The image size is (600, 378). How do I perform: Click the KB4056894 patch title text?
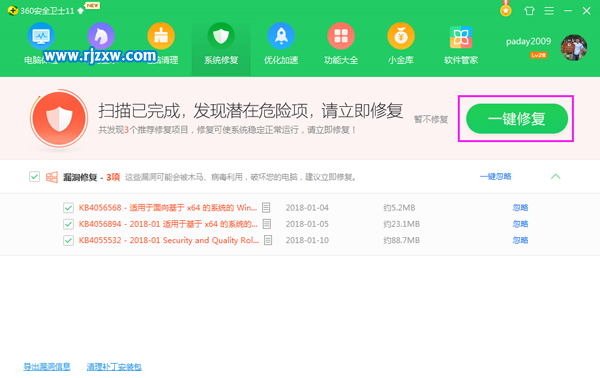168,224
